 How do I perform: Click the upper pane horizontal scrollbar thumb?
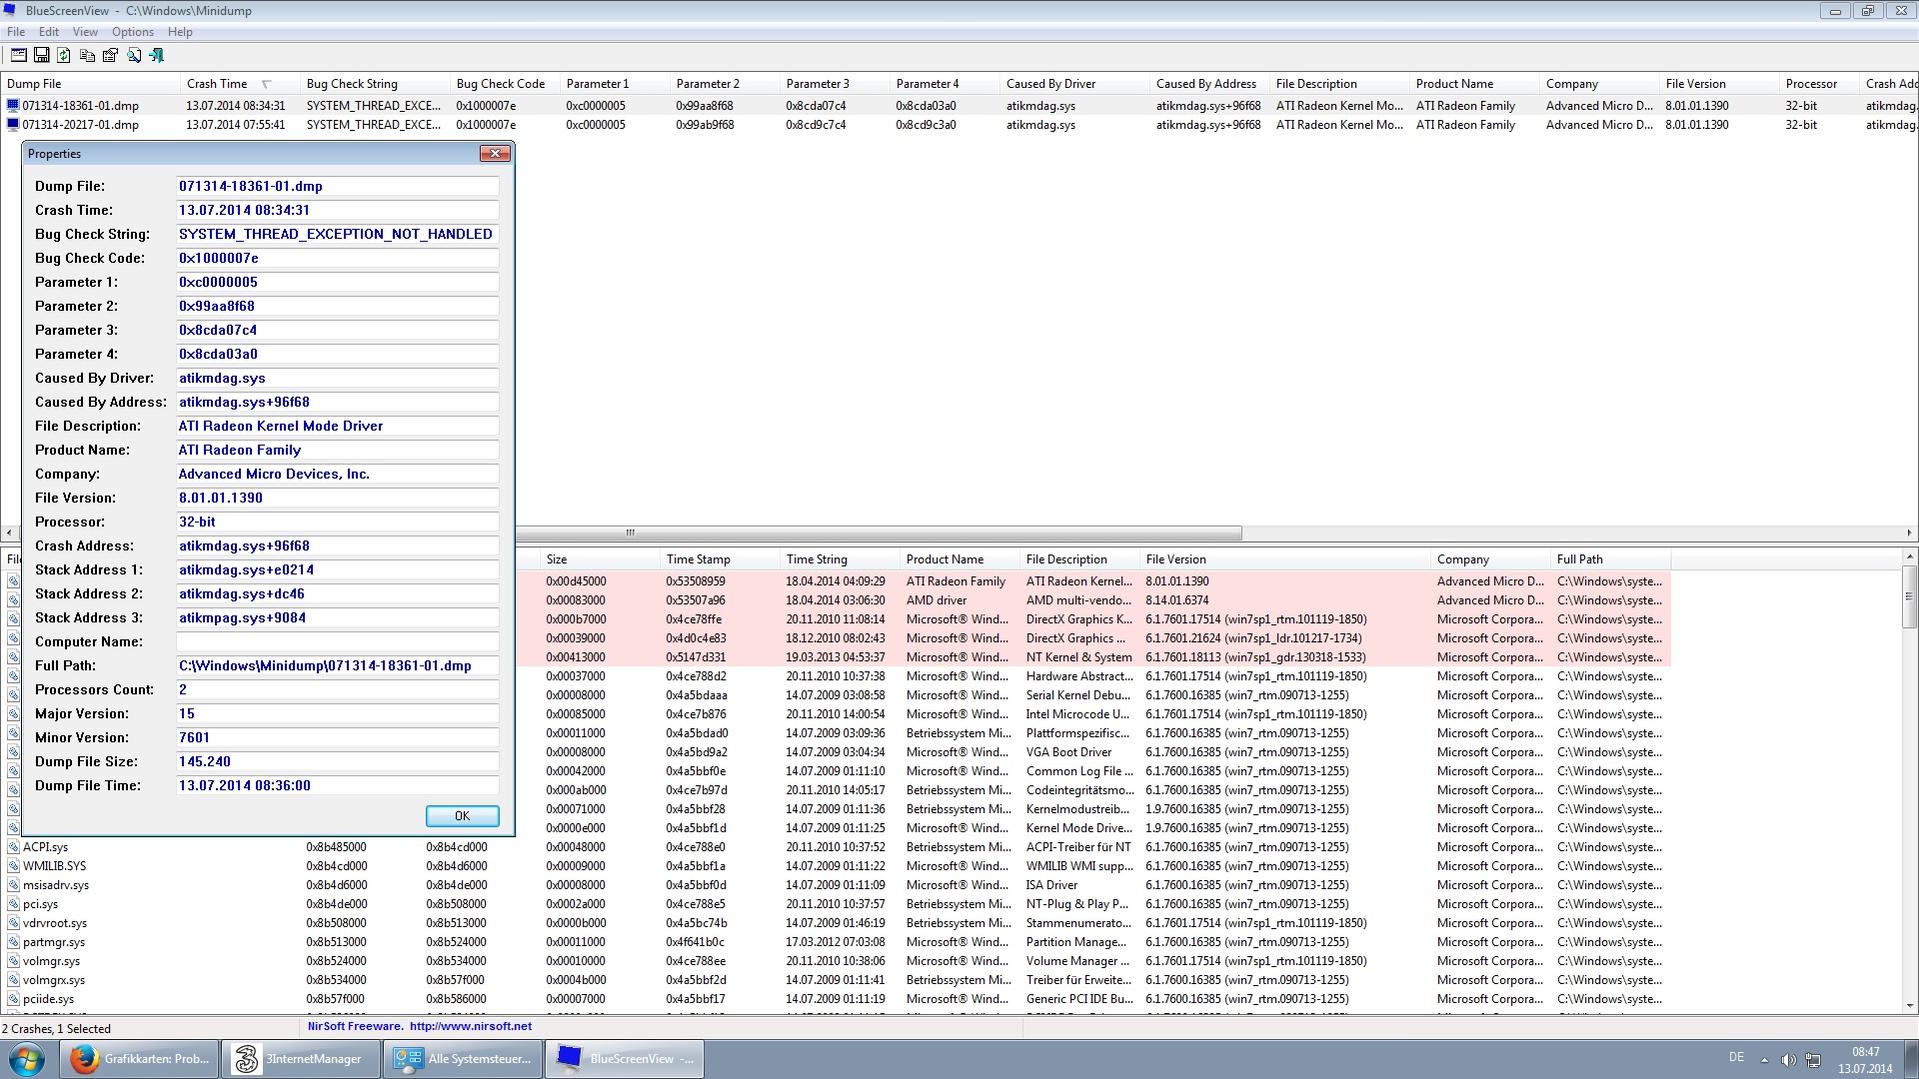tap(630, 533)
